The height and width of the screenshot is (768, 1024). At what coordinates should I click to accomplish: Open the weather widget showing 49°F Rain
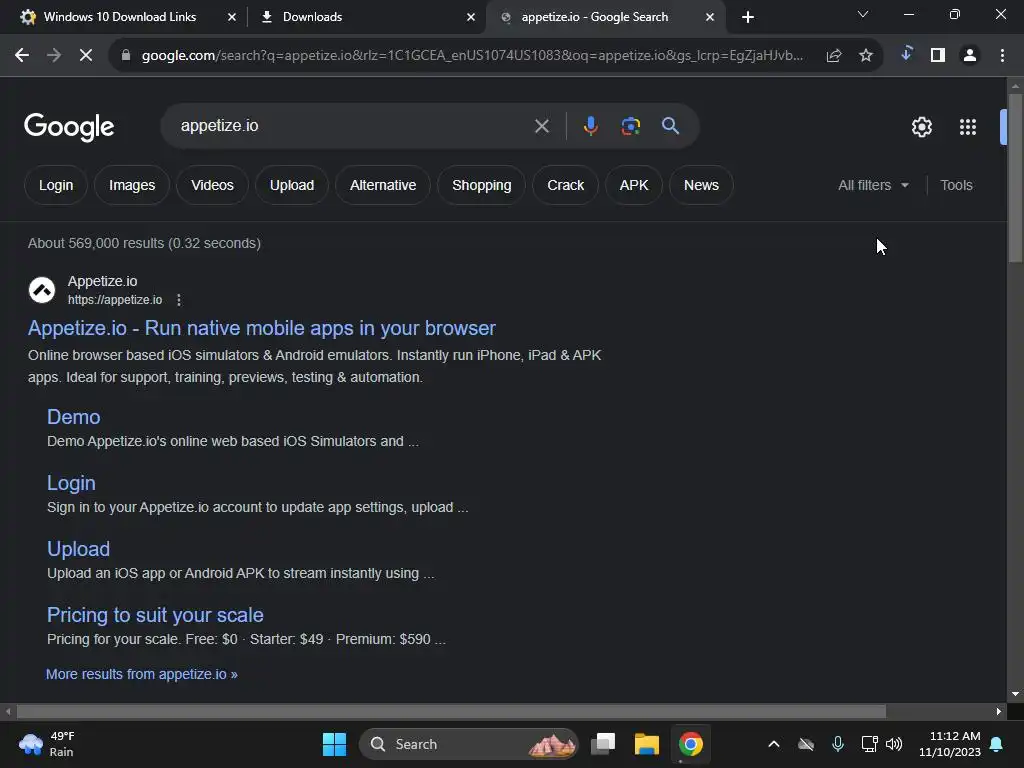(x=47, y=744)
